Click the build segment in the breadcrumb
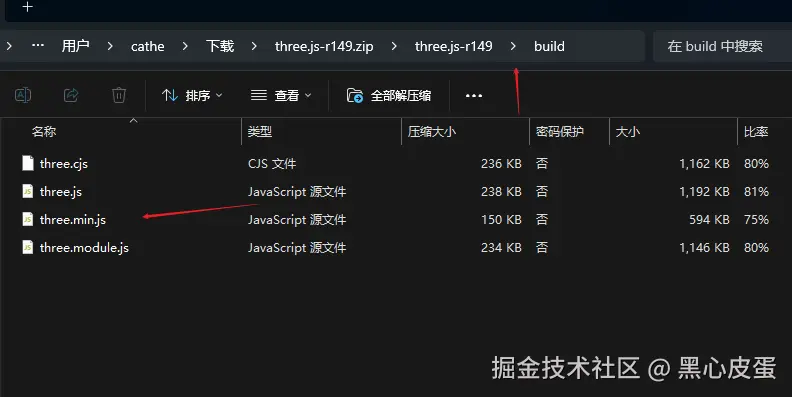This screenshot has width=792, height=397. click(x=549, y=46)
